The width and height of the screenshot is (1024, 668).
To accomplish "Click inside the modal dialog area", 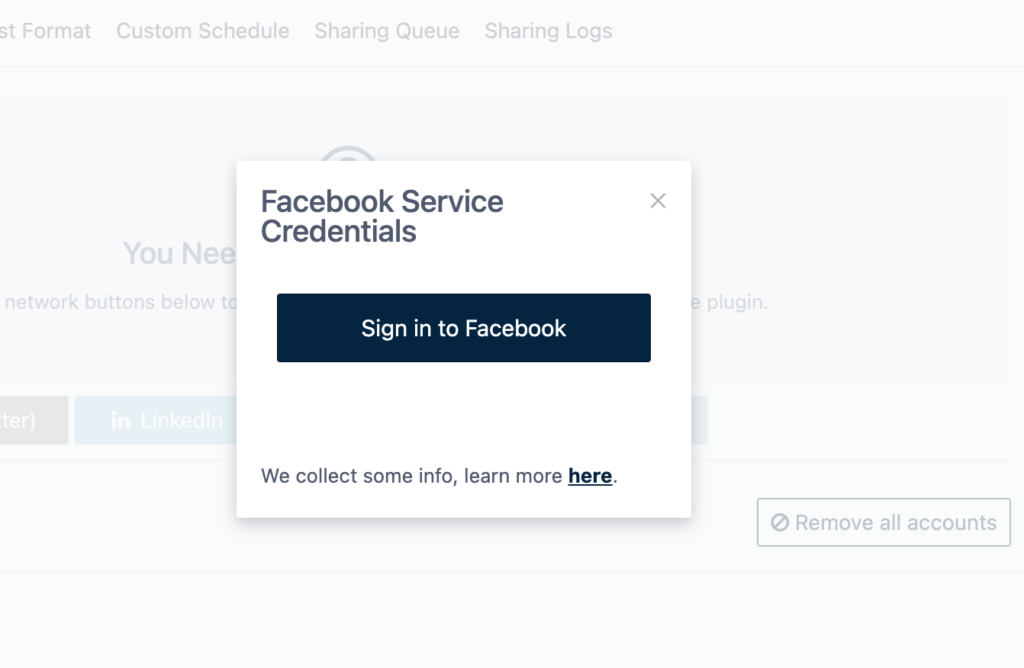I will [463, 420].
